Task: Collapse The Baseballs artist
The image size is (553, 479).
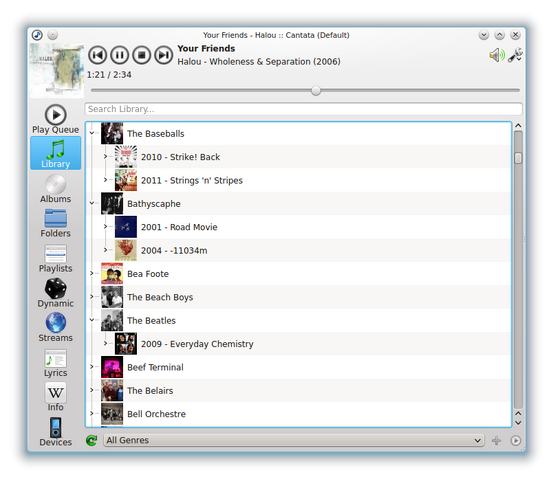Action: [x=92, y=133]
